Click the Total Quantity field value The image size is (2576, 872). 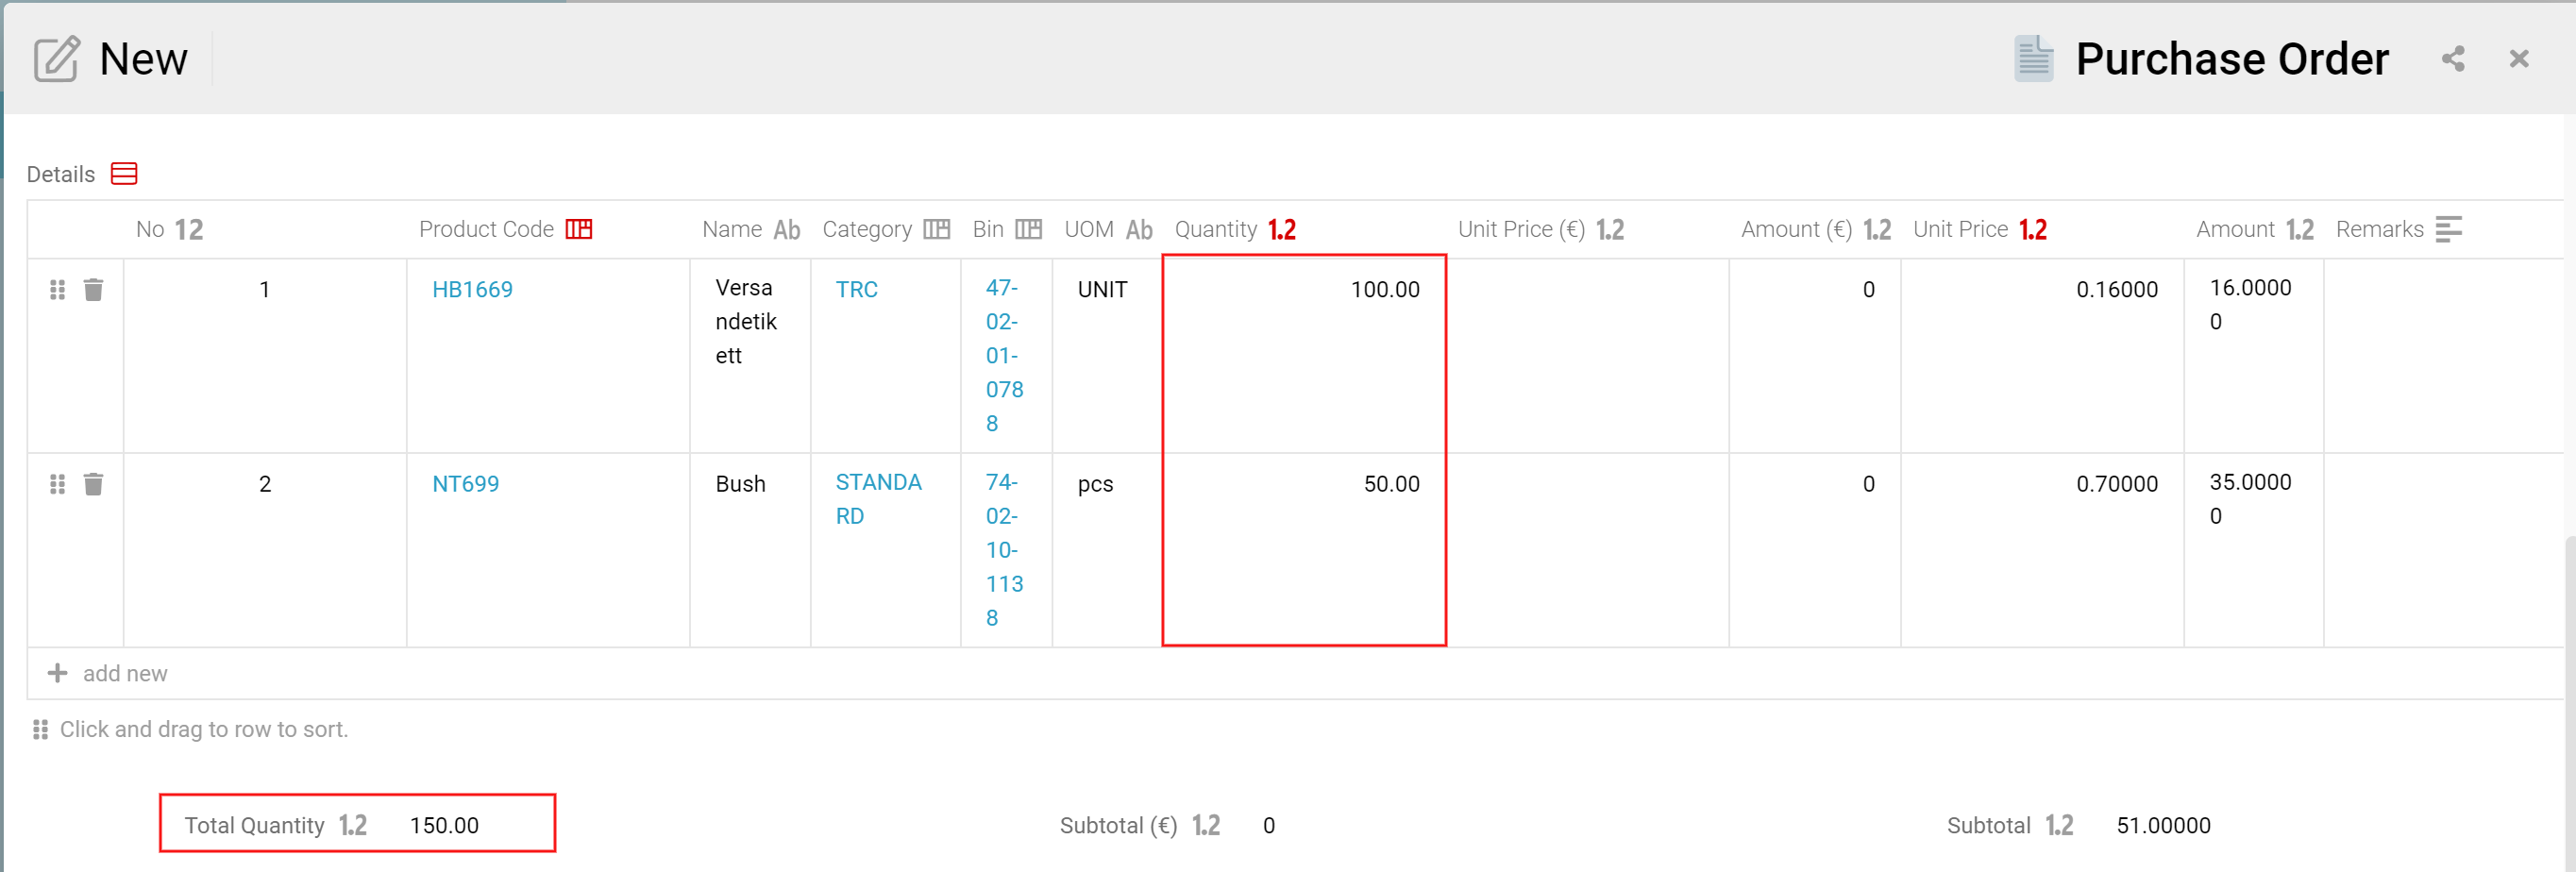click(444, 825)
